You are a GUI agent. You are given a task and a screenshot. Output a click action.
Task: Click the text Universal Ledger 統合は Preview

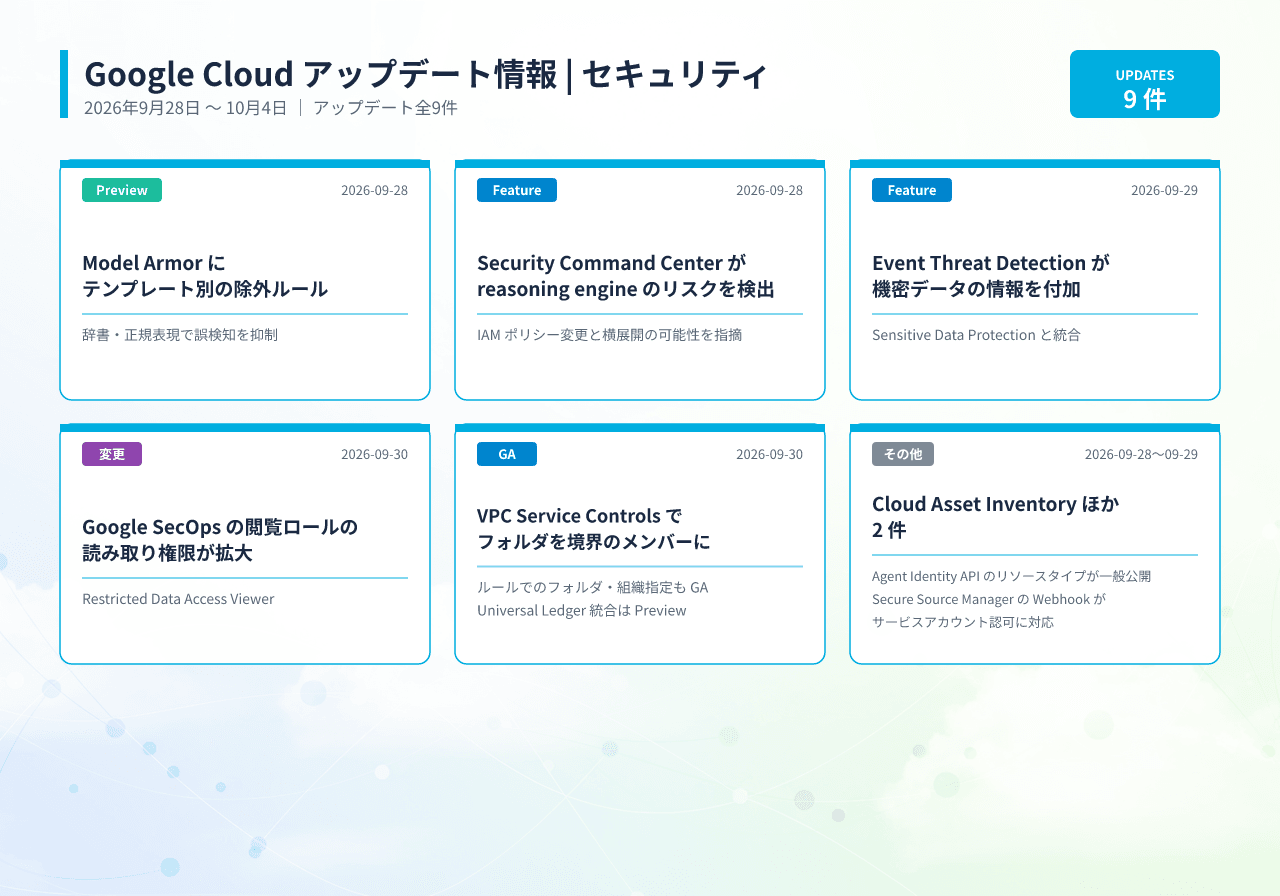click(x=582, y=610)
